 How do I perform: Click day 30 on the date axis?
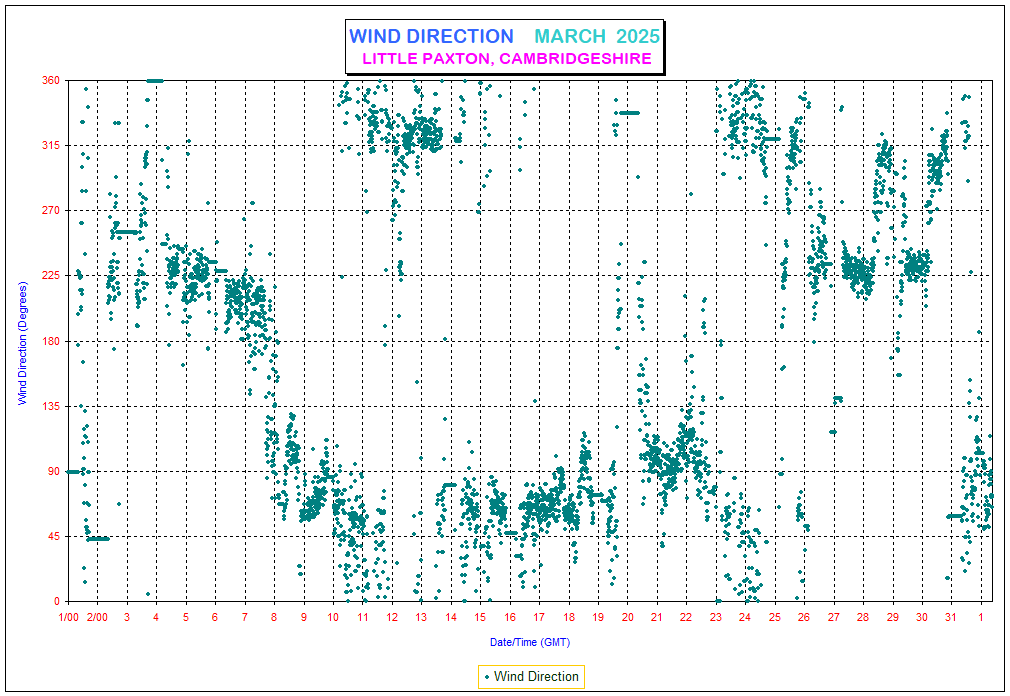coord(922,617)
